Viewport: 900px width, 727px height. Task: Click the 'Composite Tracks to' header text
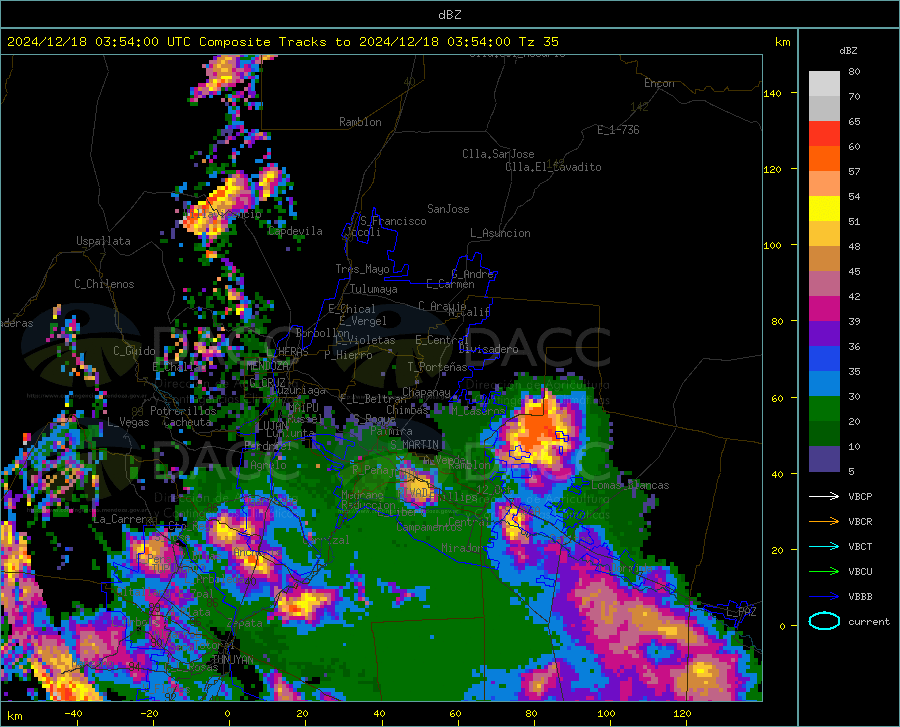tap(275, 42)
